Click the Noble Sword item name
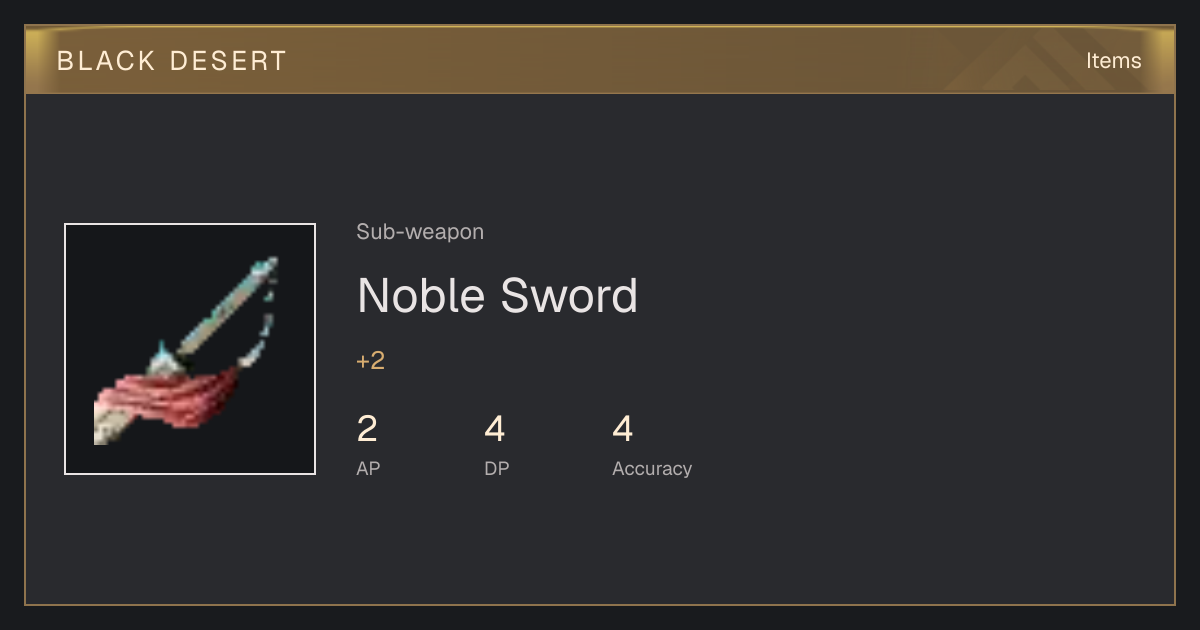The width and height of the screenshot is (1200, 630). [497, 295]
